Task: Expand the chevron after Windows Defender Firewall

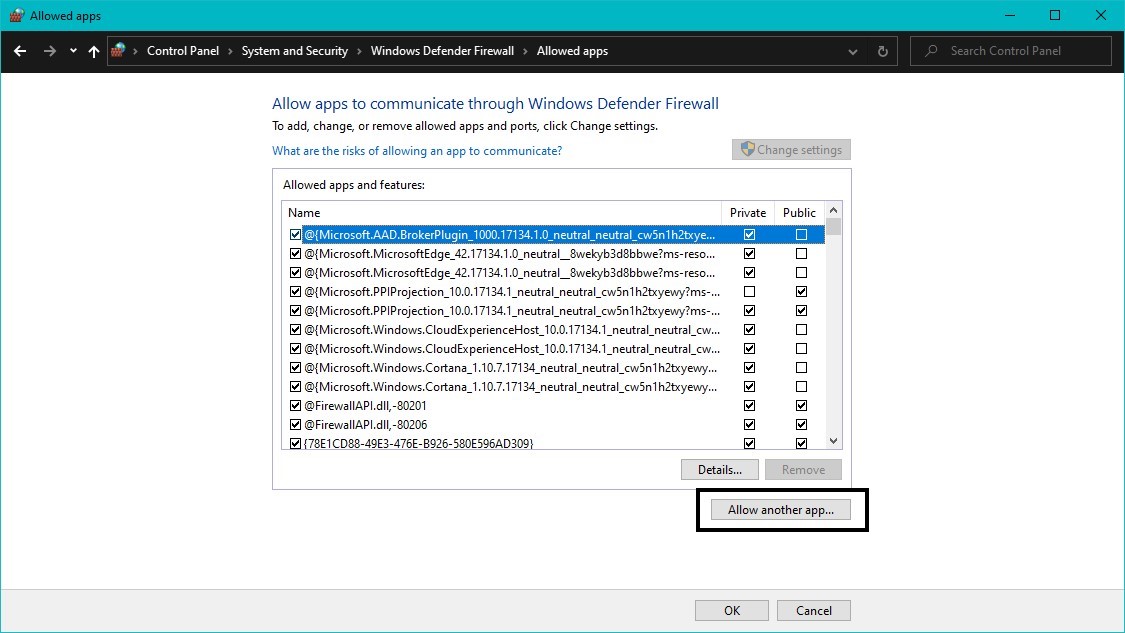Action: click(x=526, y=51)
